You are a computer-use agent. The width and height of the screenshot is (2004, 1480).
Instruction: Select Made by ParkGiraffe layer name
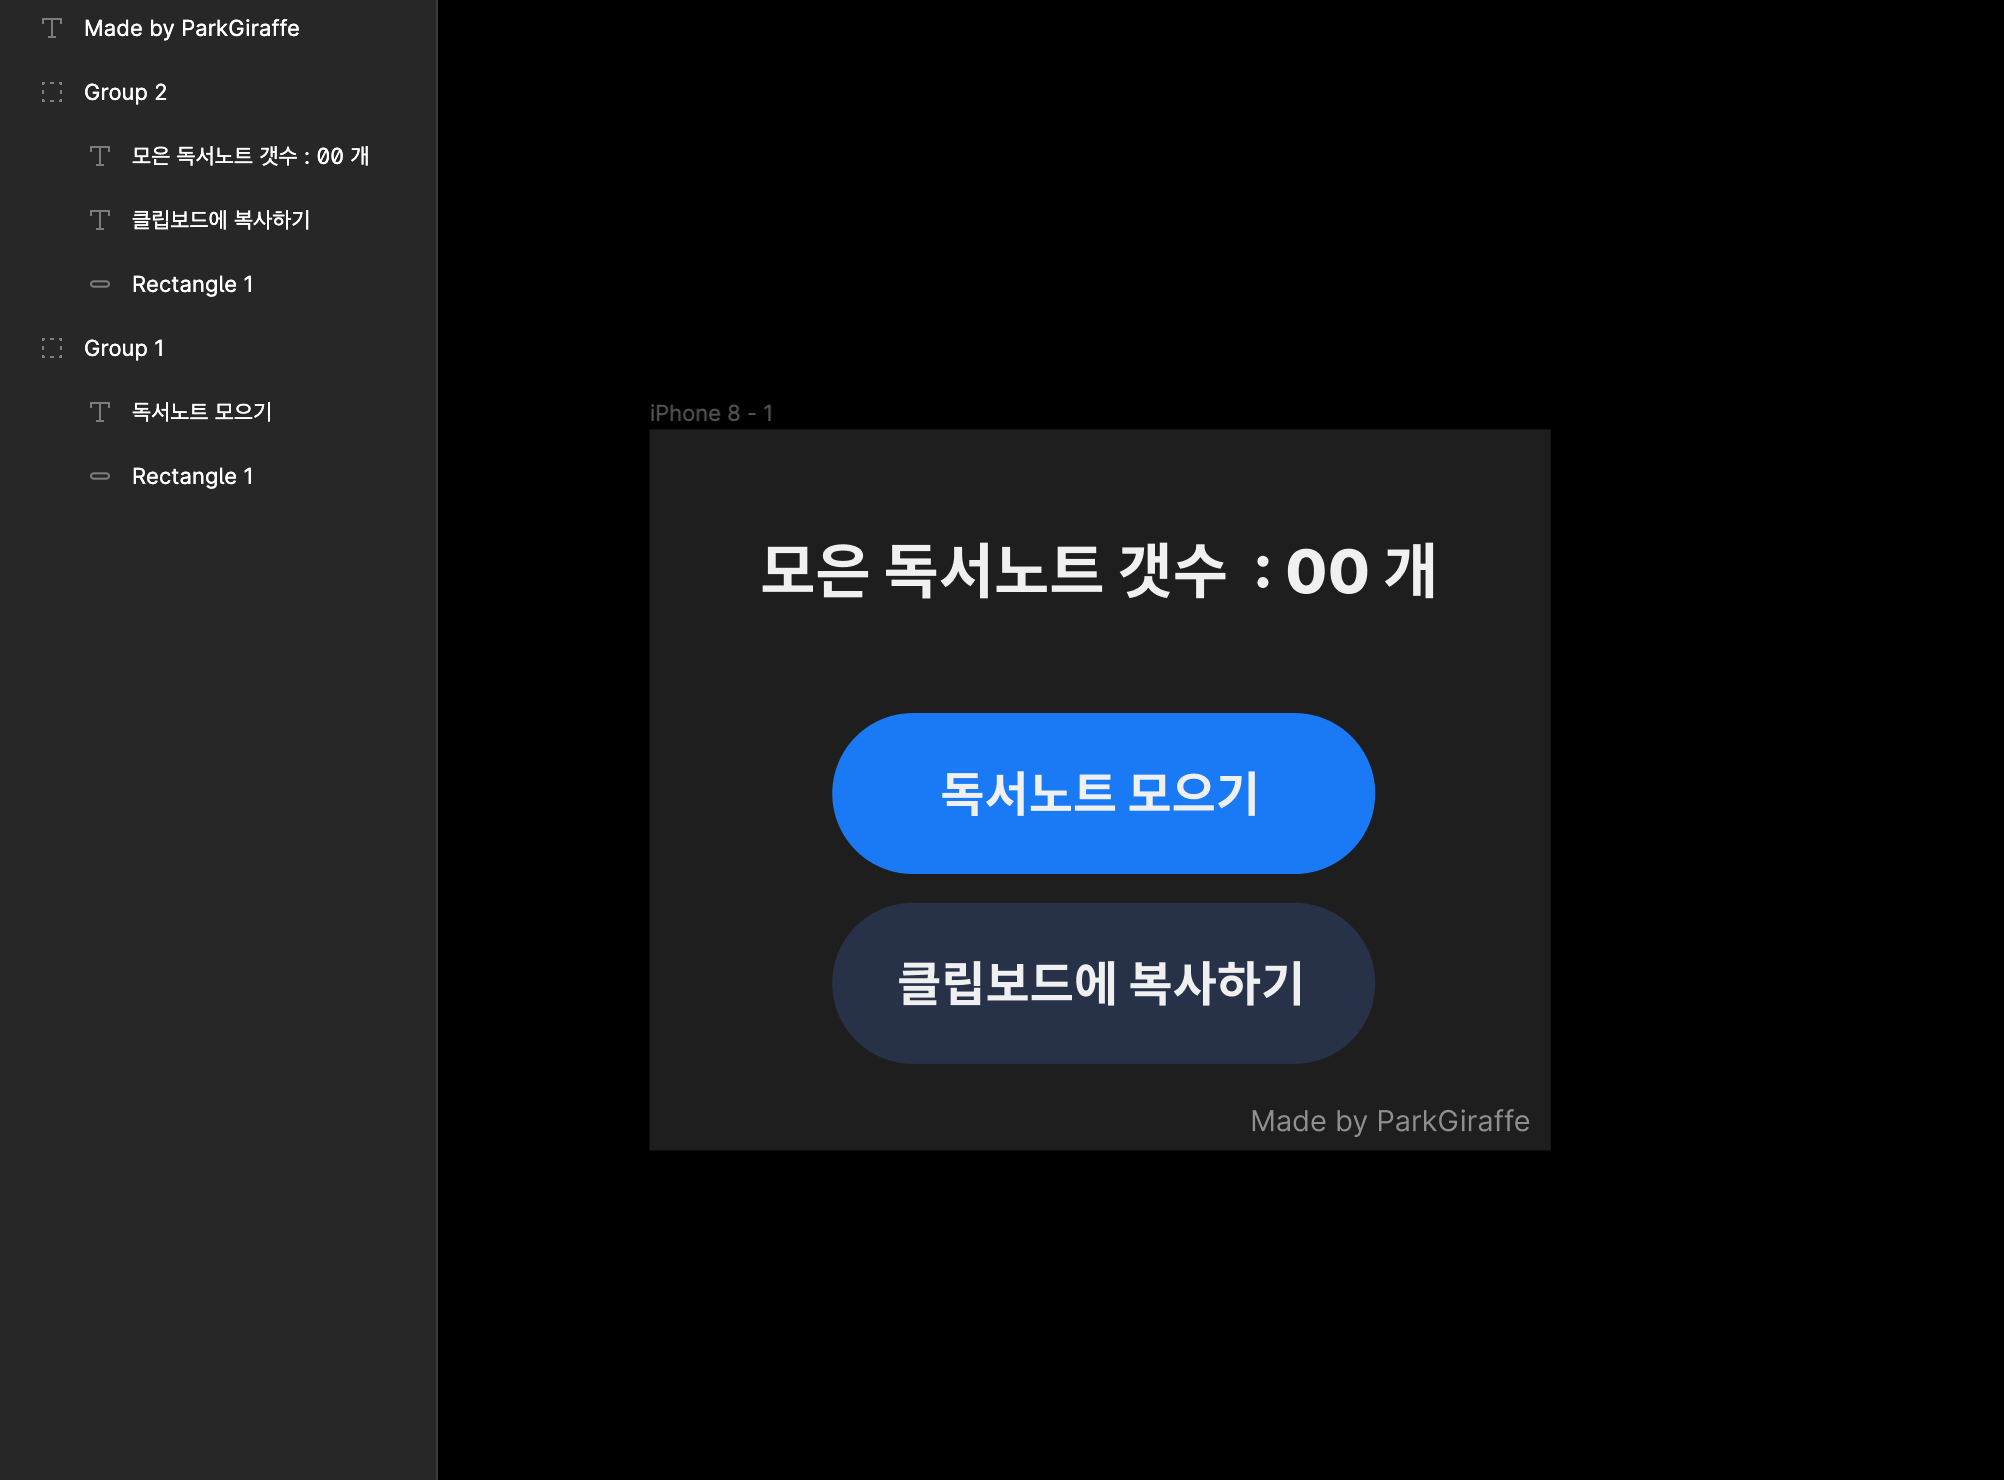191,28
